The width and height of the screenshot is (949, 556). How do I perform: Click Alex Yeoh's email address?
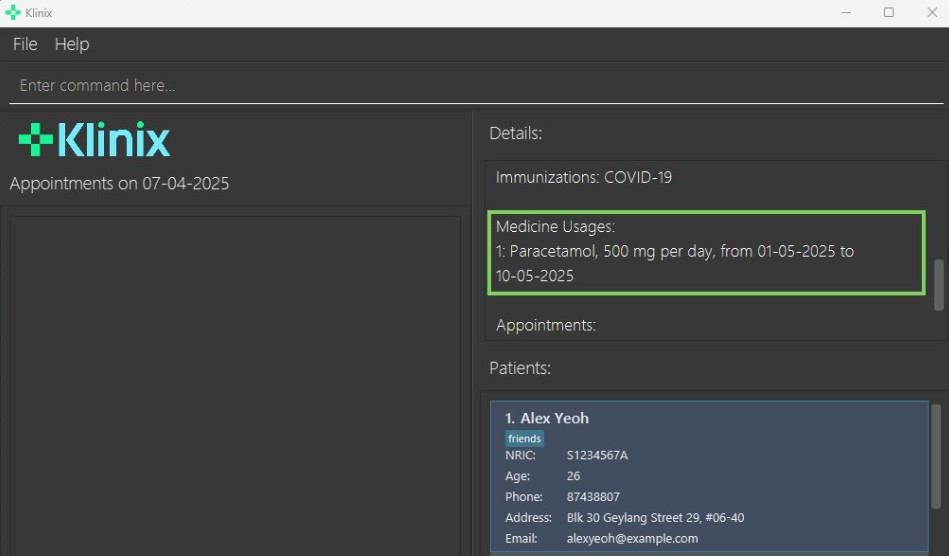[x=632, y=538]
